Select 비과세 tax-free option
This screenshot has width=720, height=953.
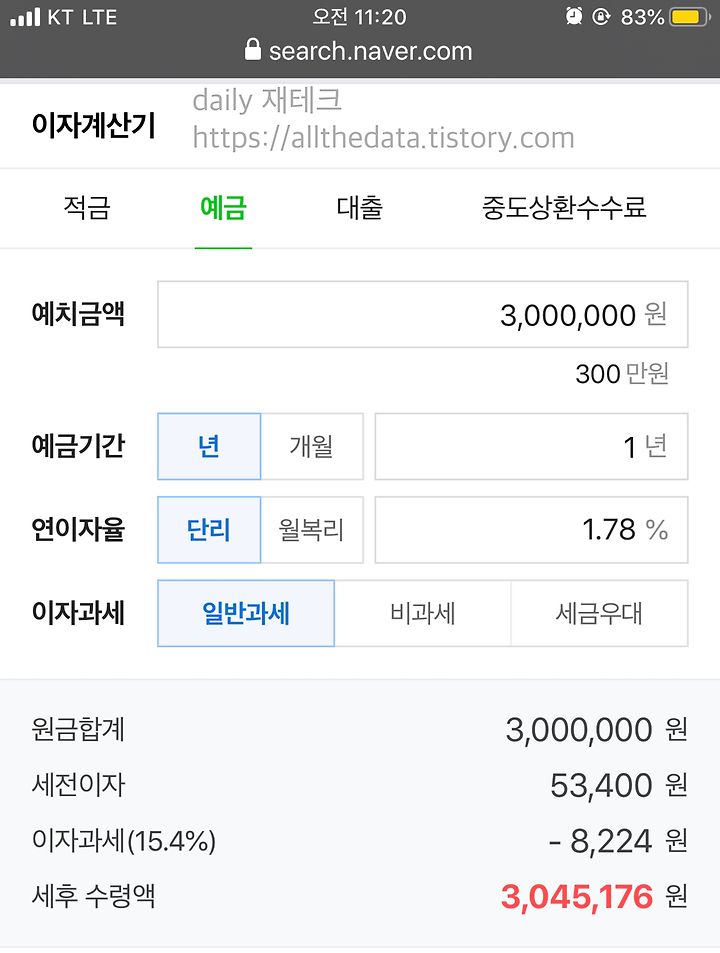(x=423, y=613)
